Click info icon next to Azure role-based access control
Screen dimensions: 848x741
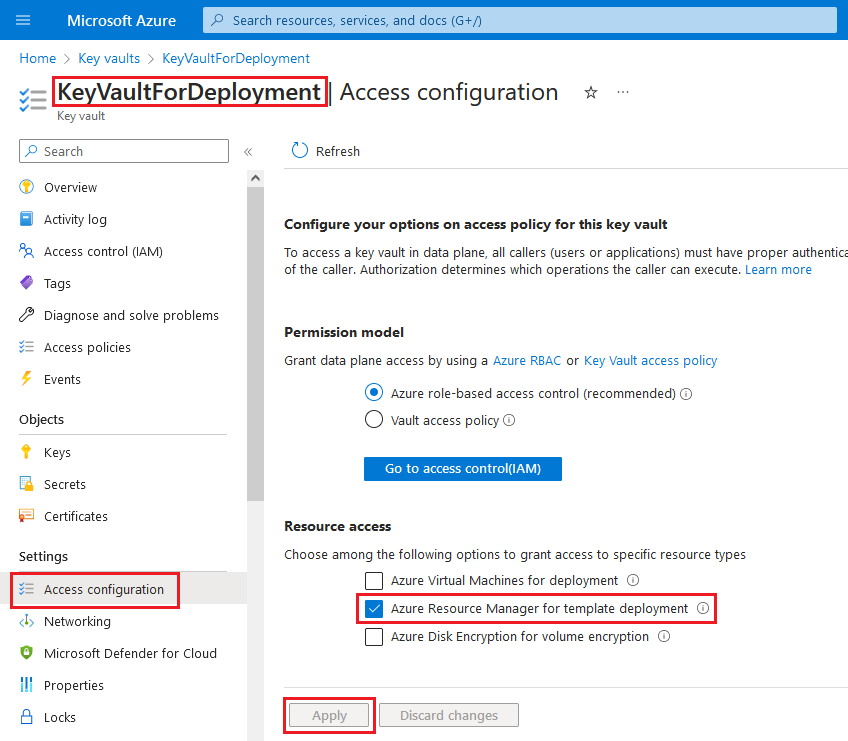click(x=686, y=394)
